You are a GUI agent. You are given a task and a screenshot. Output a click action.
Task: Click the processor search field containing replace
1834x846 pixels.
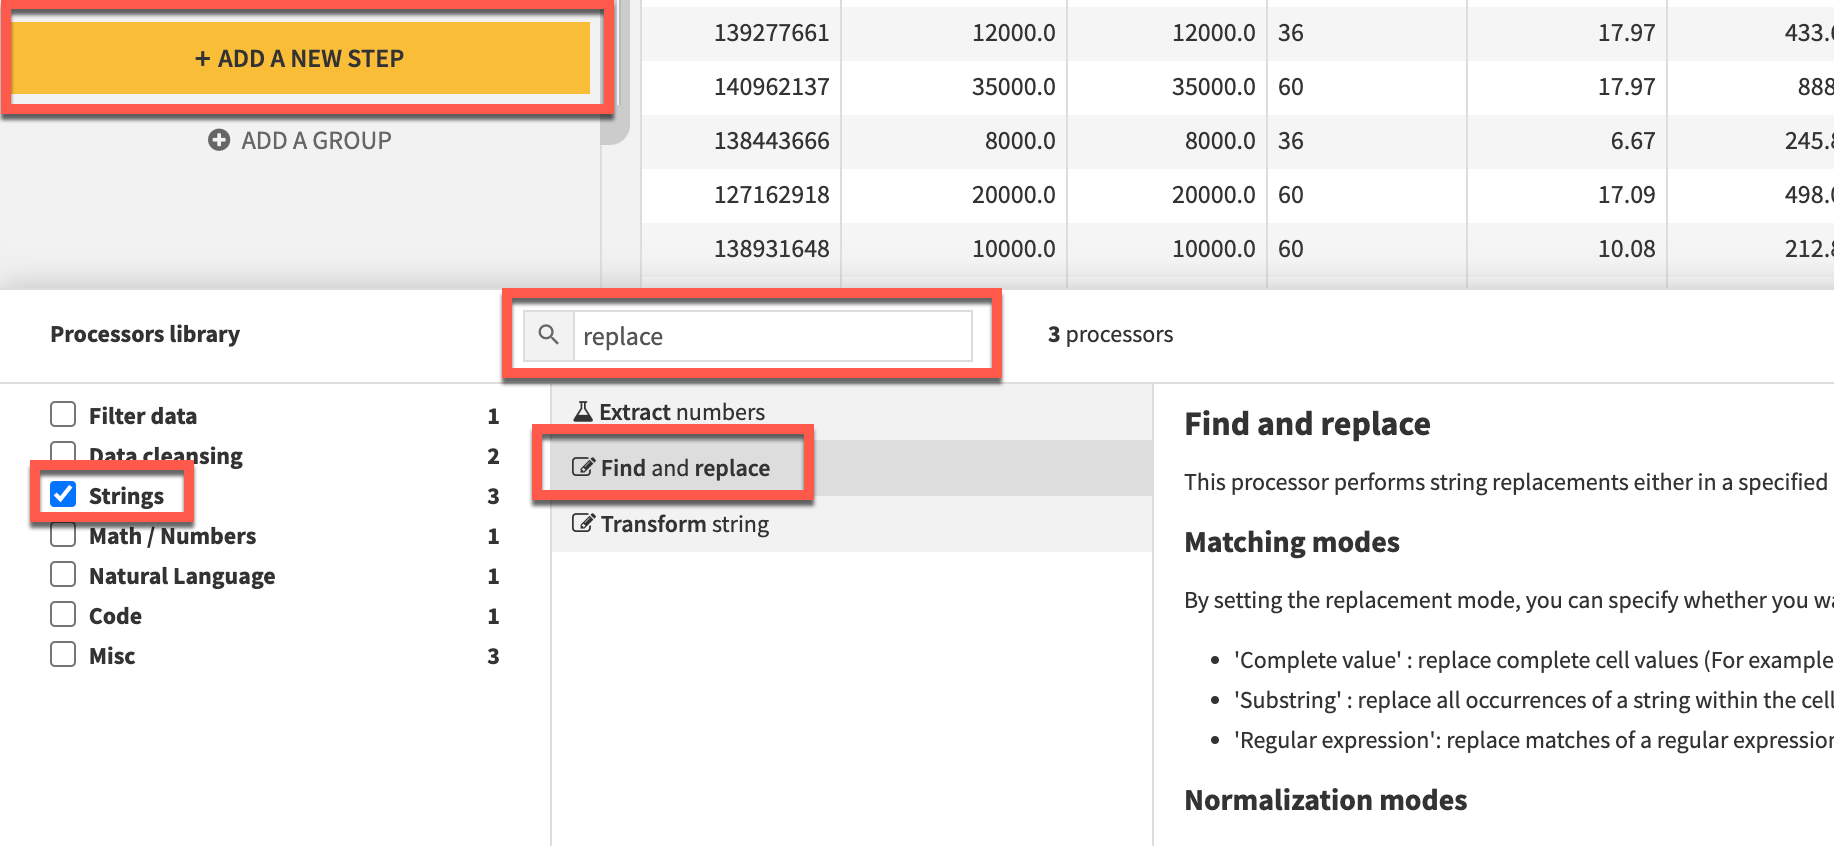(770, 336)
